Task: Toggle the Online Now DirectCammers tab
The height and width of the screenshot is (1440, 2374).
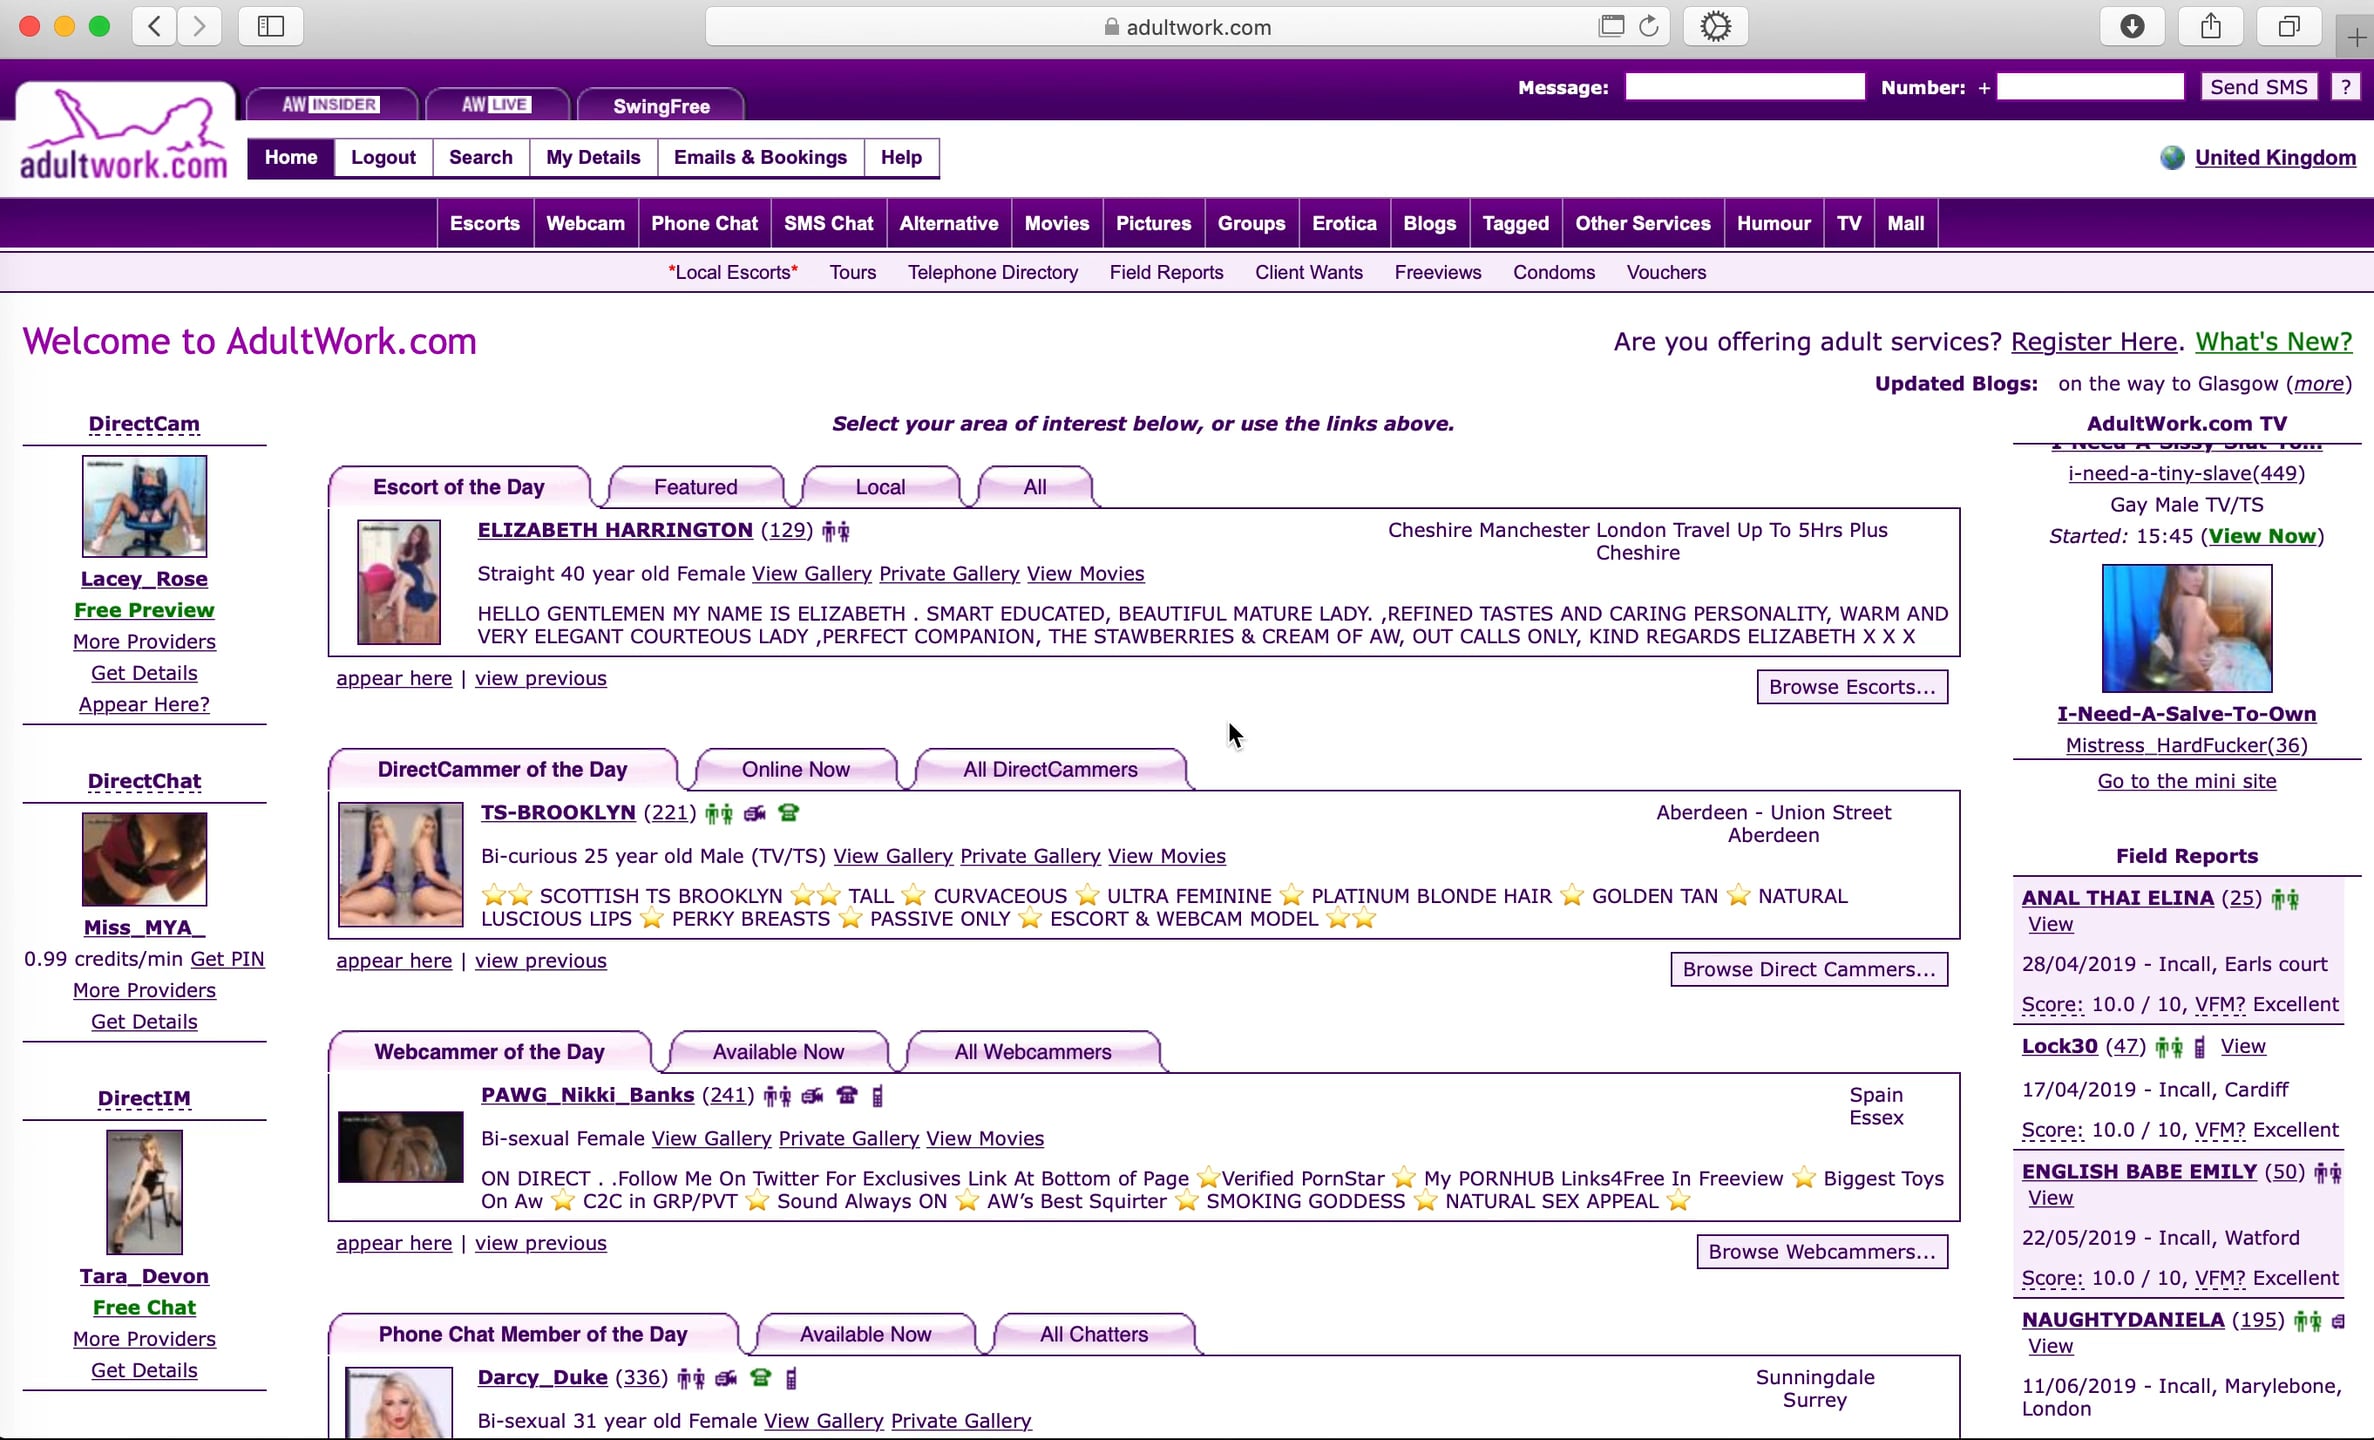Action: pyautogui.click(x=795, y=768)
